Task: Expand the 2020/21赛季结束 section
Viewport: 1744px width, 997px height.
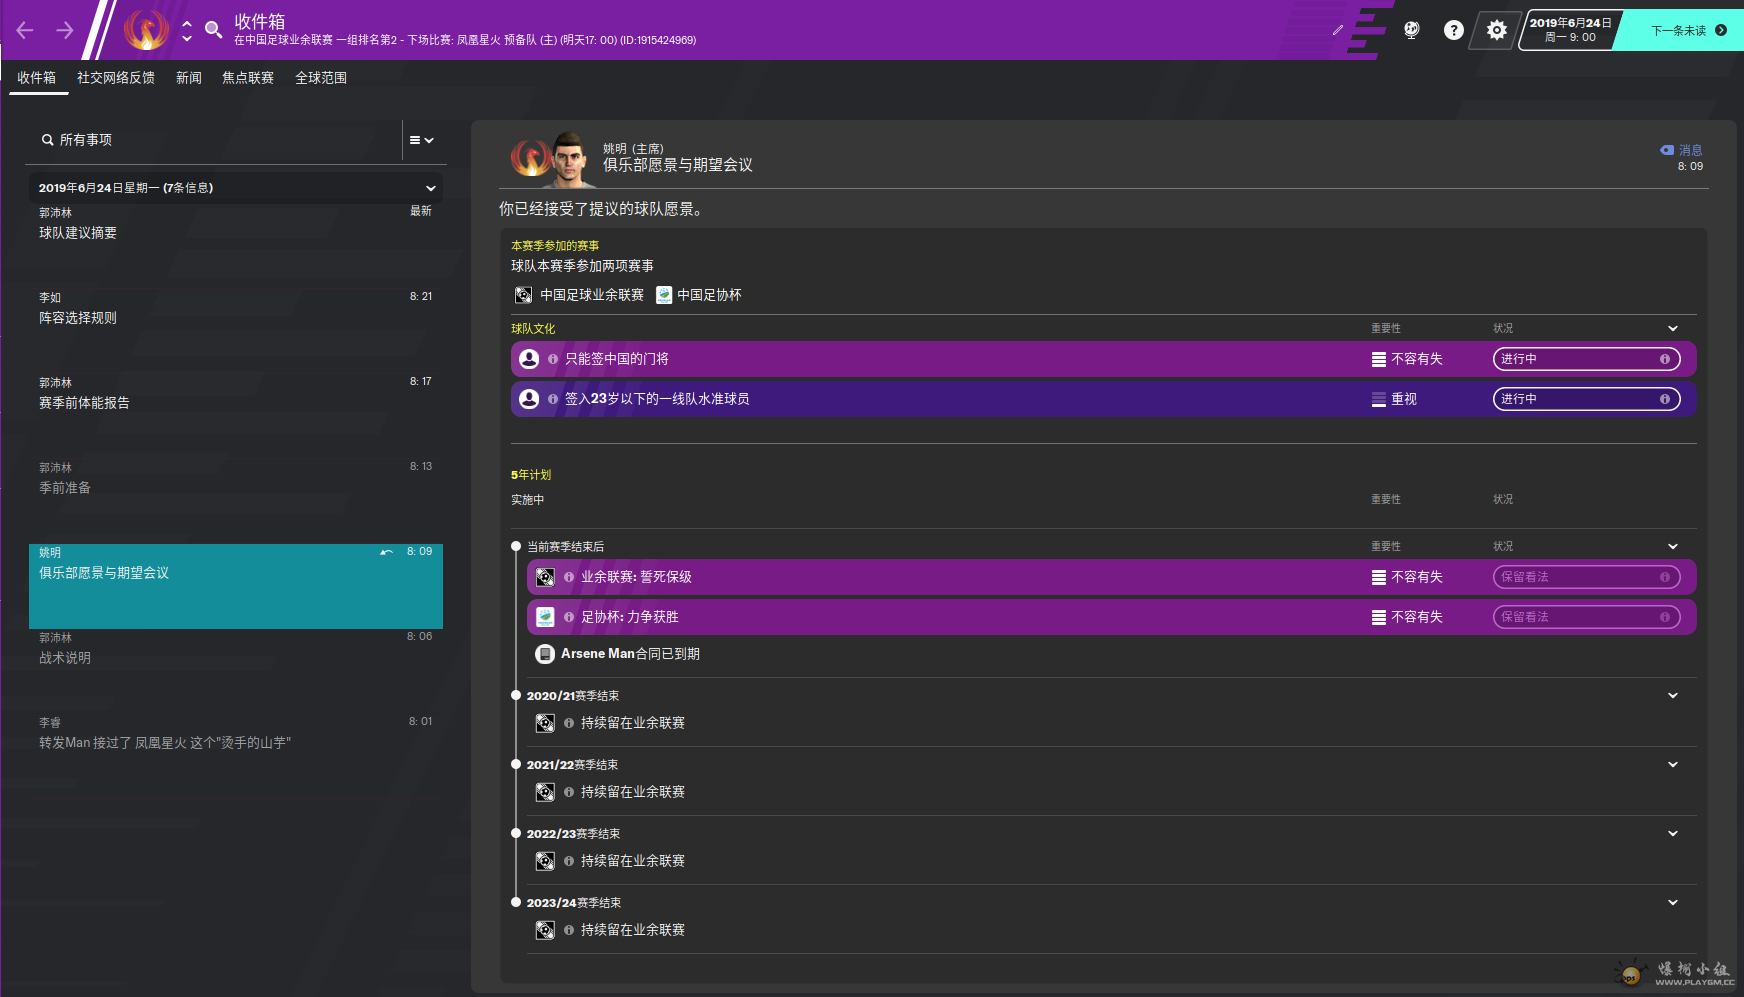Action: (x=1673, y=696)
